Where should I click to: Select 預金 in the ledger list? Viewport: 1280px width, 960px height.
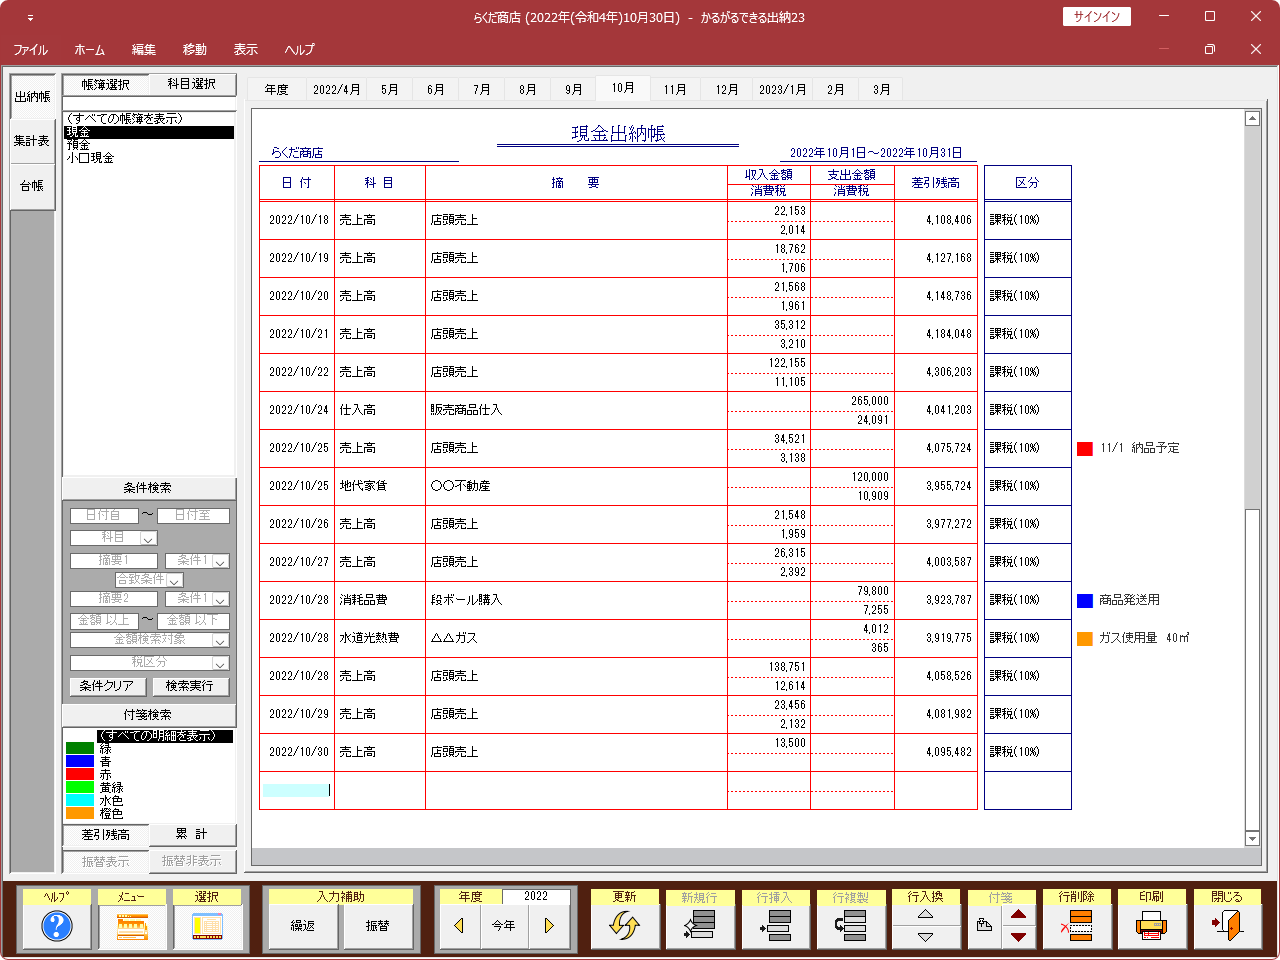point(148,145)
